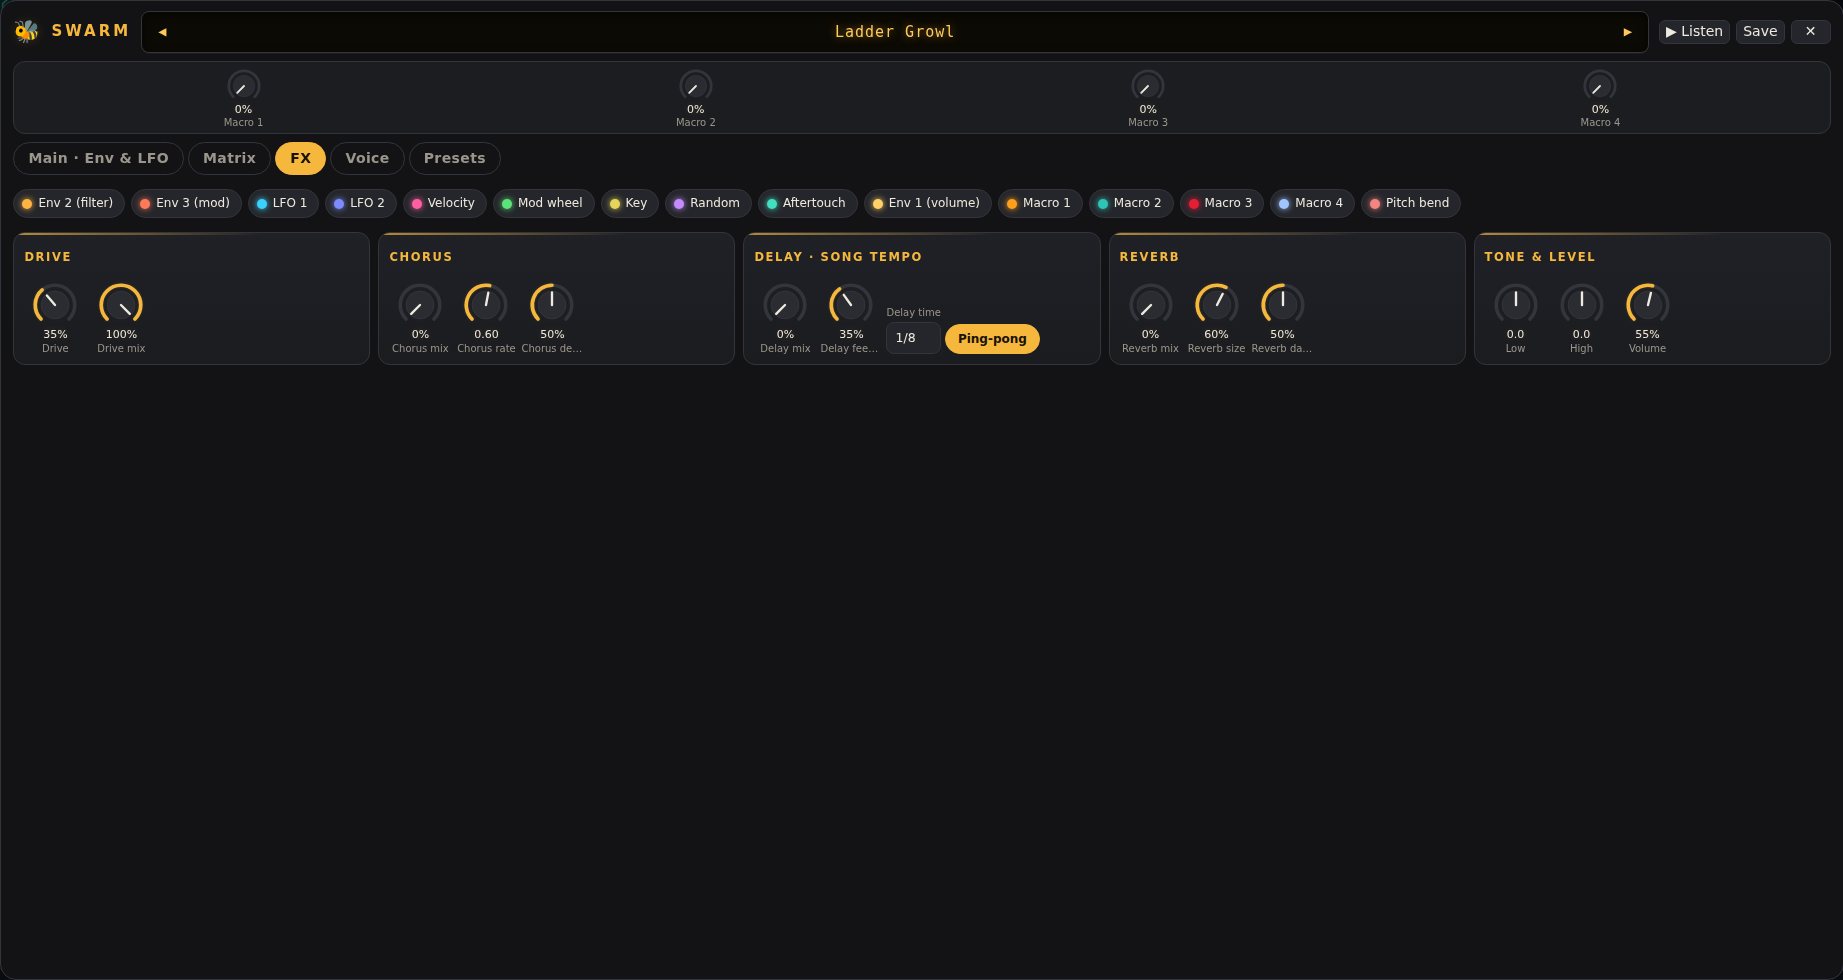The width and height of the screenshot is (1843, 980).
Task: Choose the Pitch bend source chip
Action: [x=1410, y=203]
